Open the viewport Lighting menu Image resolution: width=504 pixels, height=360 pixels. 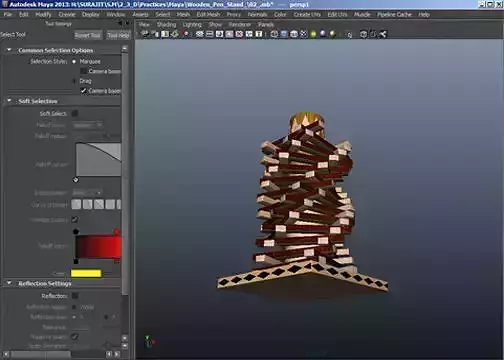tap(192, 24)
